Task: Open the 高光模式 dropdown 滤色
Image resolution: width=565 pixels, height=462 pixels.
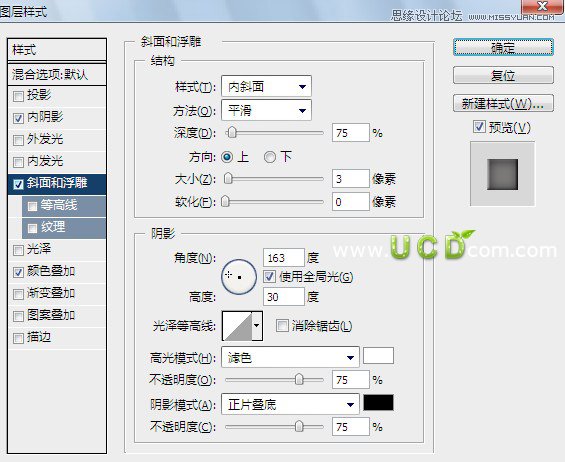Action: click(x=290, y=357)
